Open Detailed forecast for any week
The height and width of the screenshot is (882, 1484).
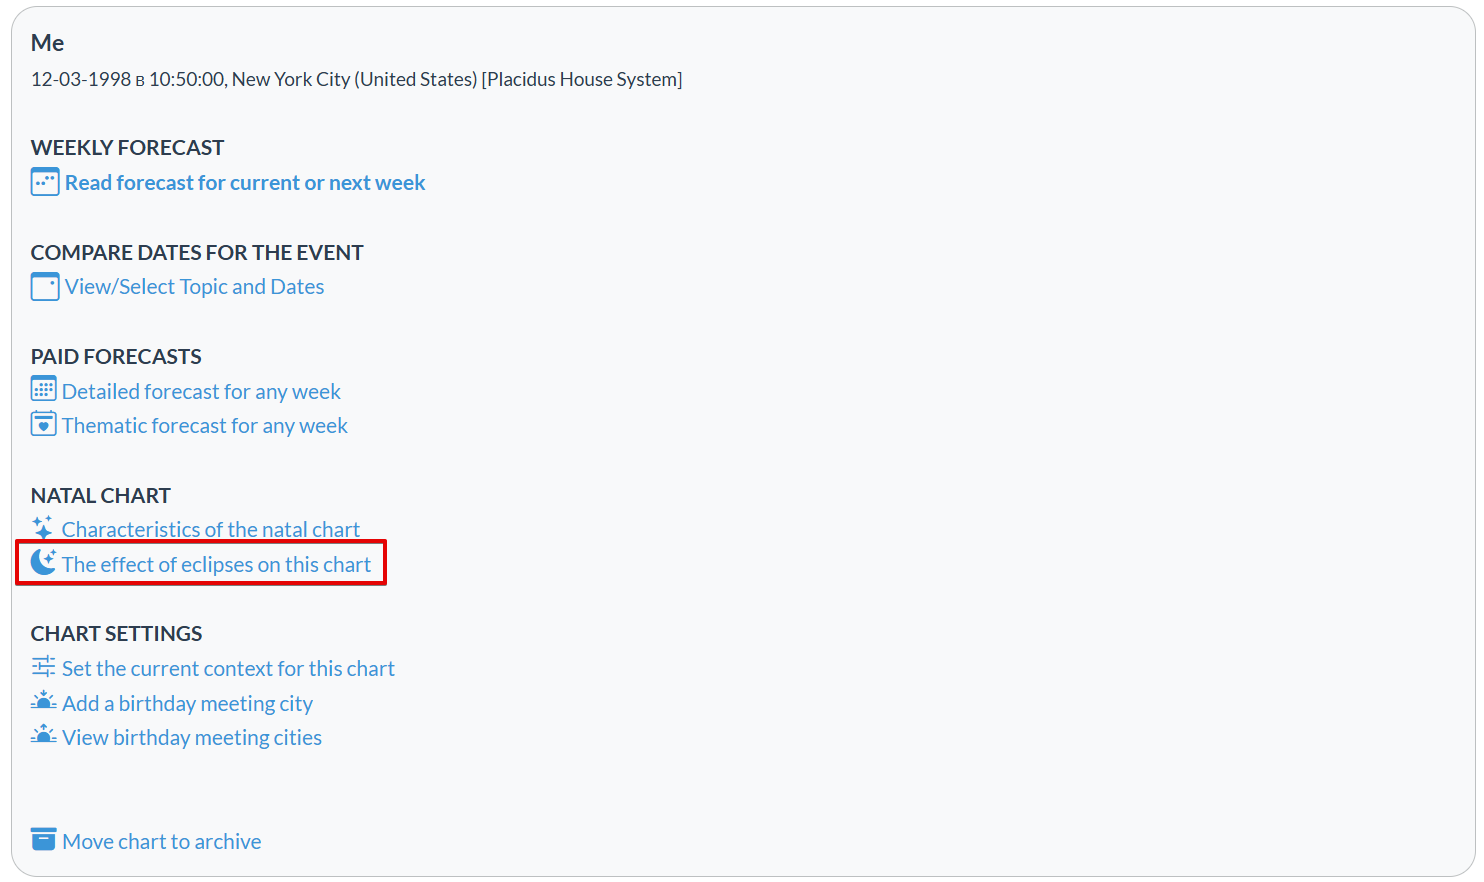(x=201, y=392)
